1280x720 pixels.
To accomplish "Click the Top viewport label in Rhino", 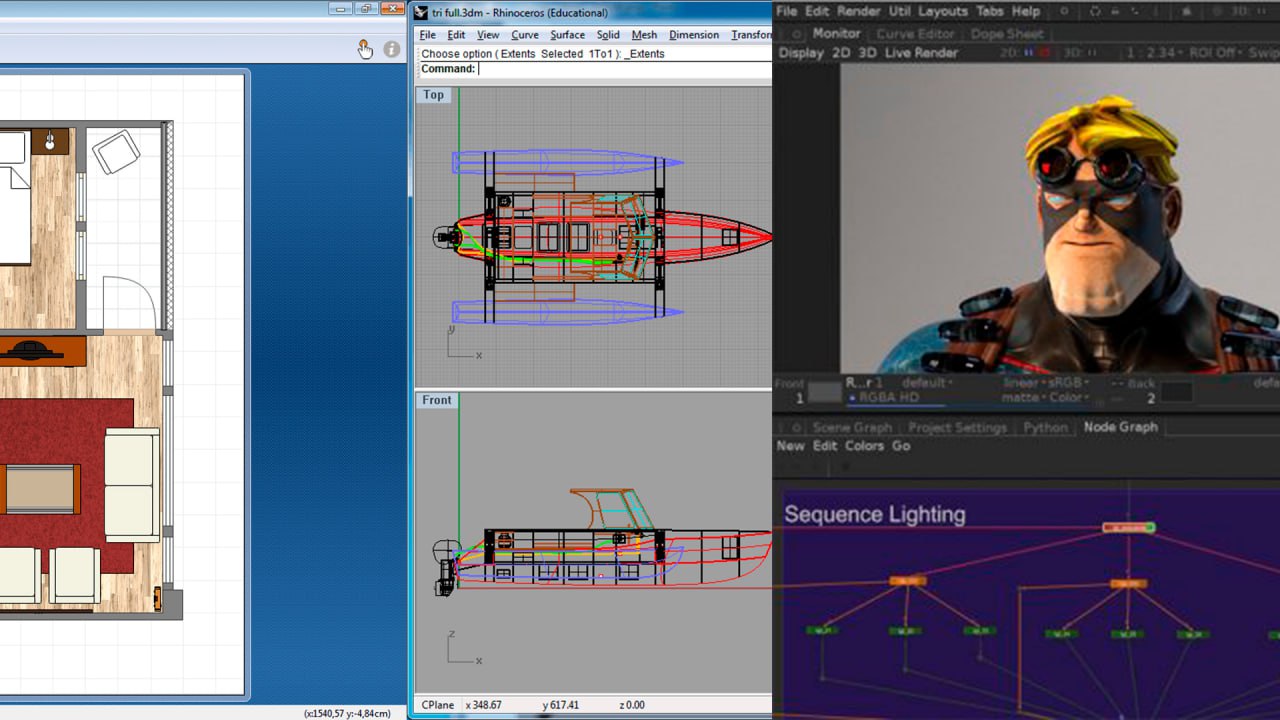I will click(433, 95).
